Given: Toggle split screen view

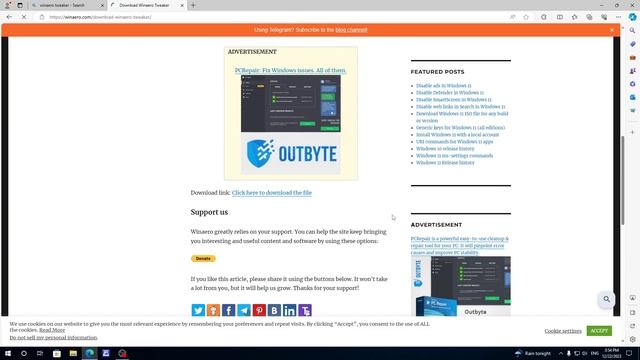Looking at the screenshot, I should coord(560,17).
